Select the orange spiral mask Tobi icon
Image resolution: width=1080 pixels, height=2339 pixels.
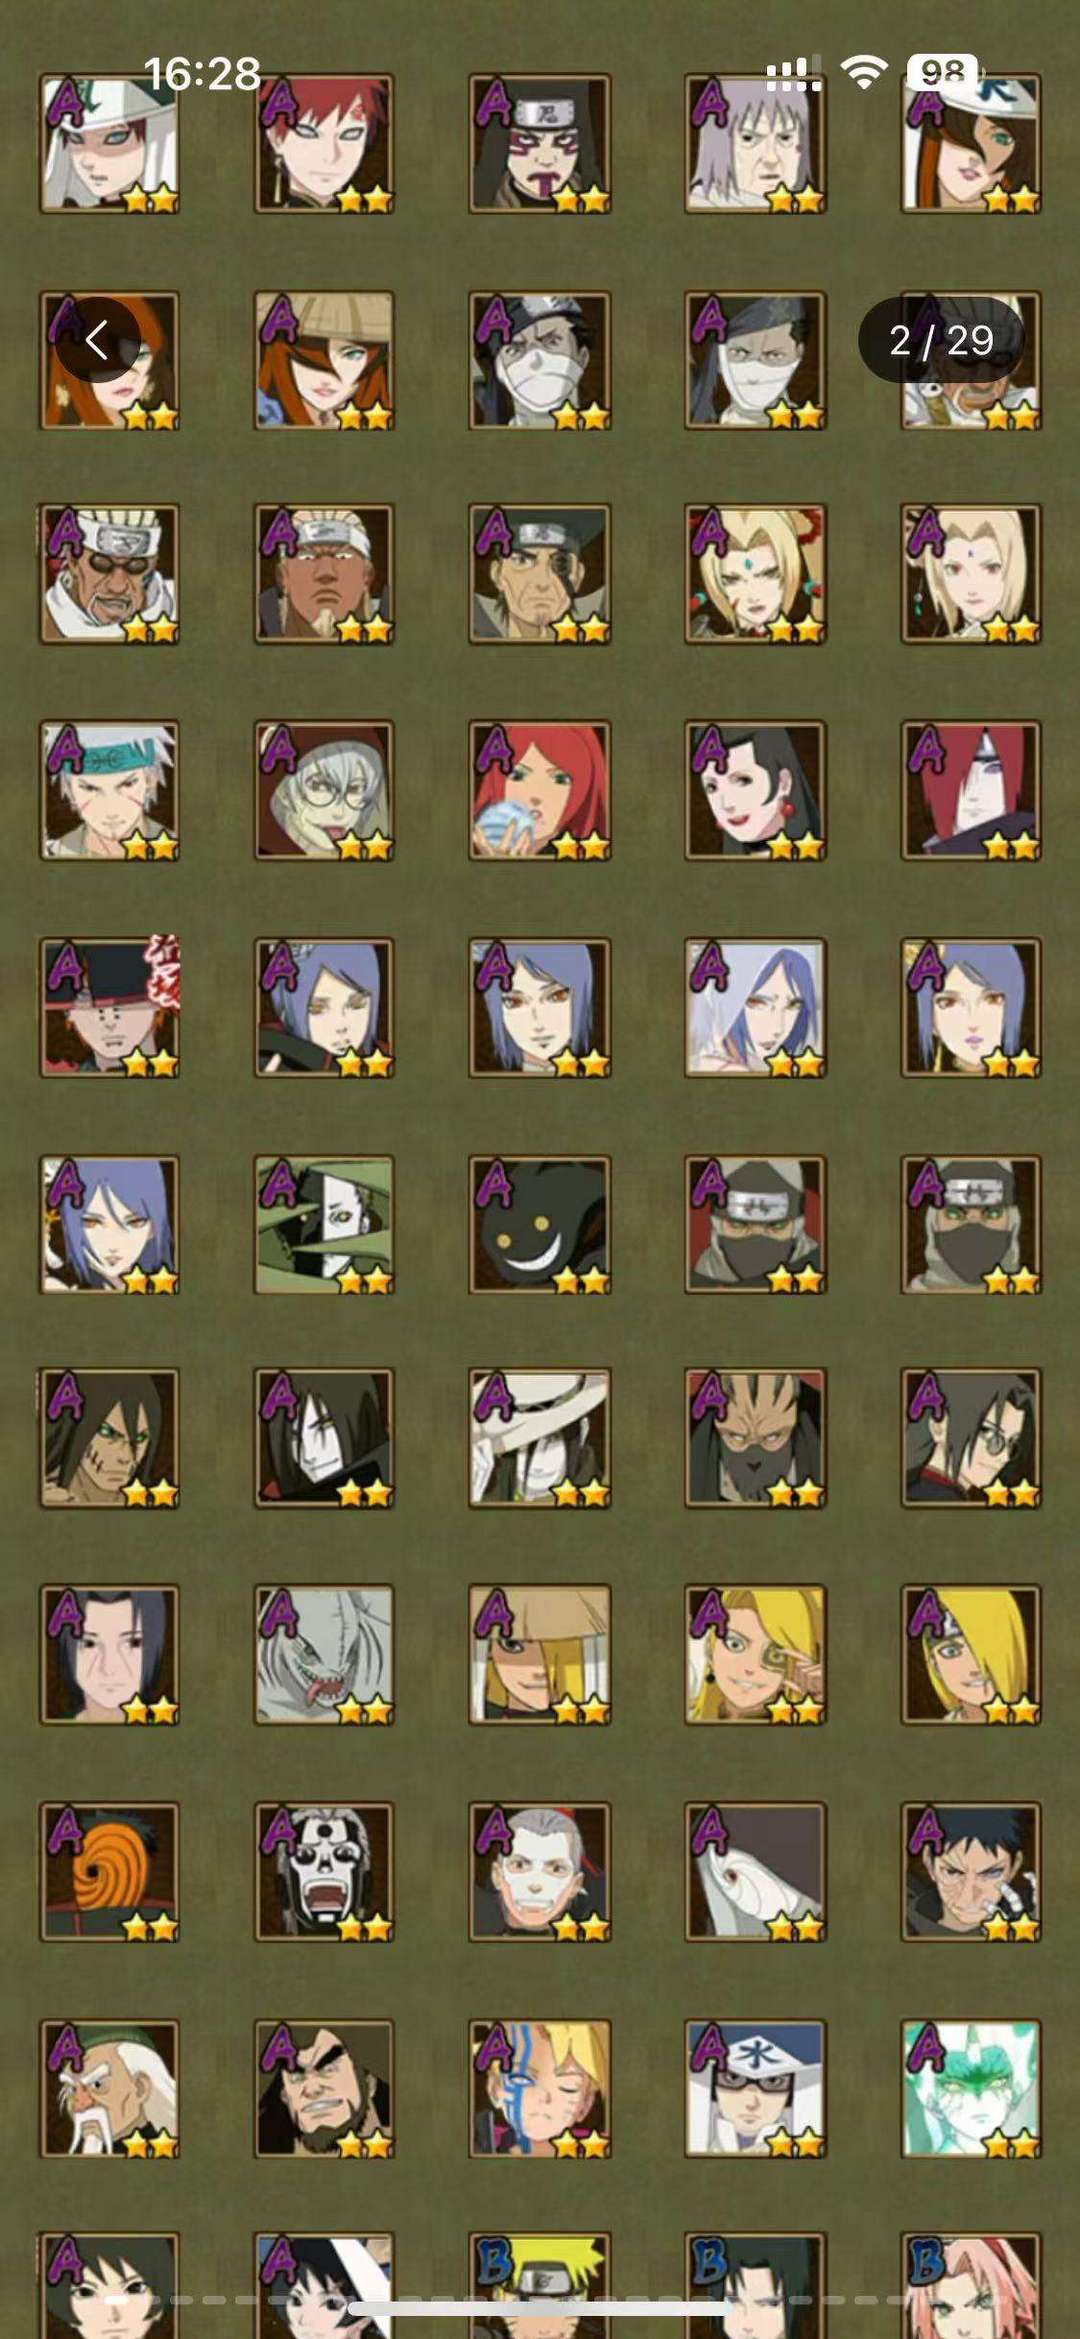point(109,1872)
